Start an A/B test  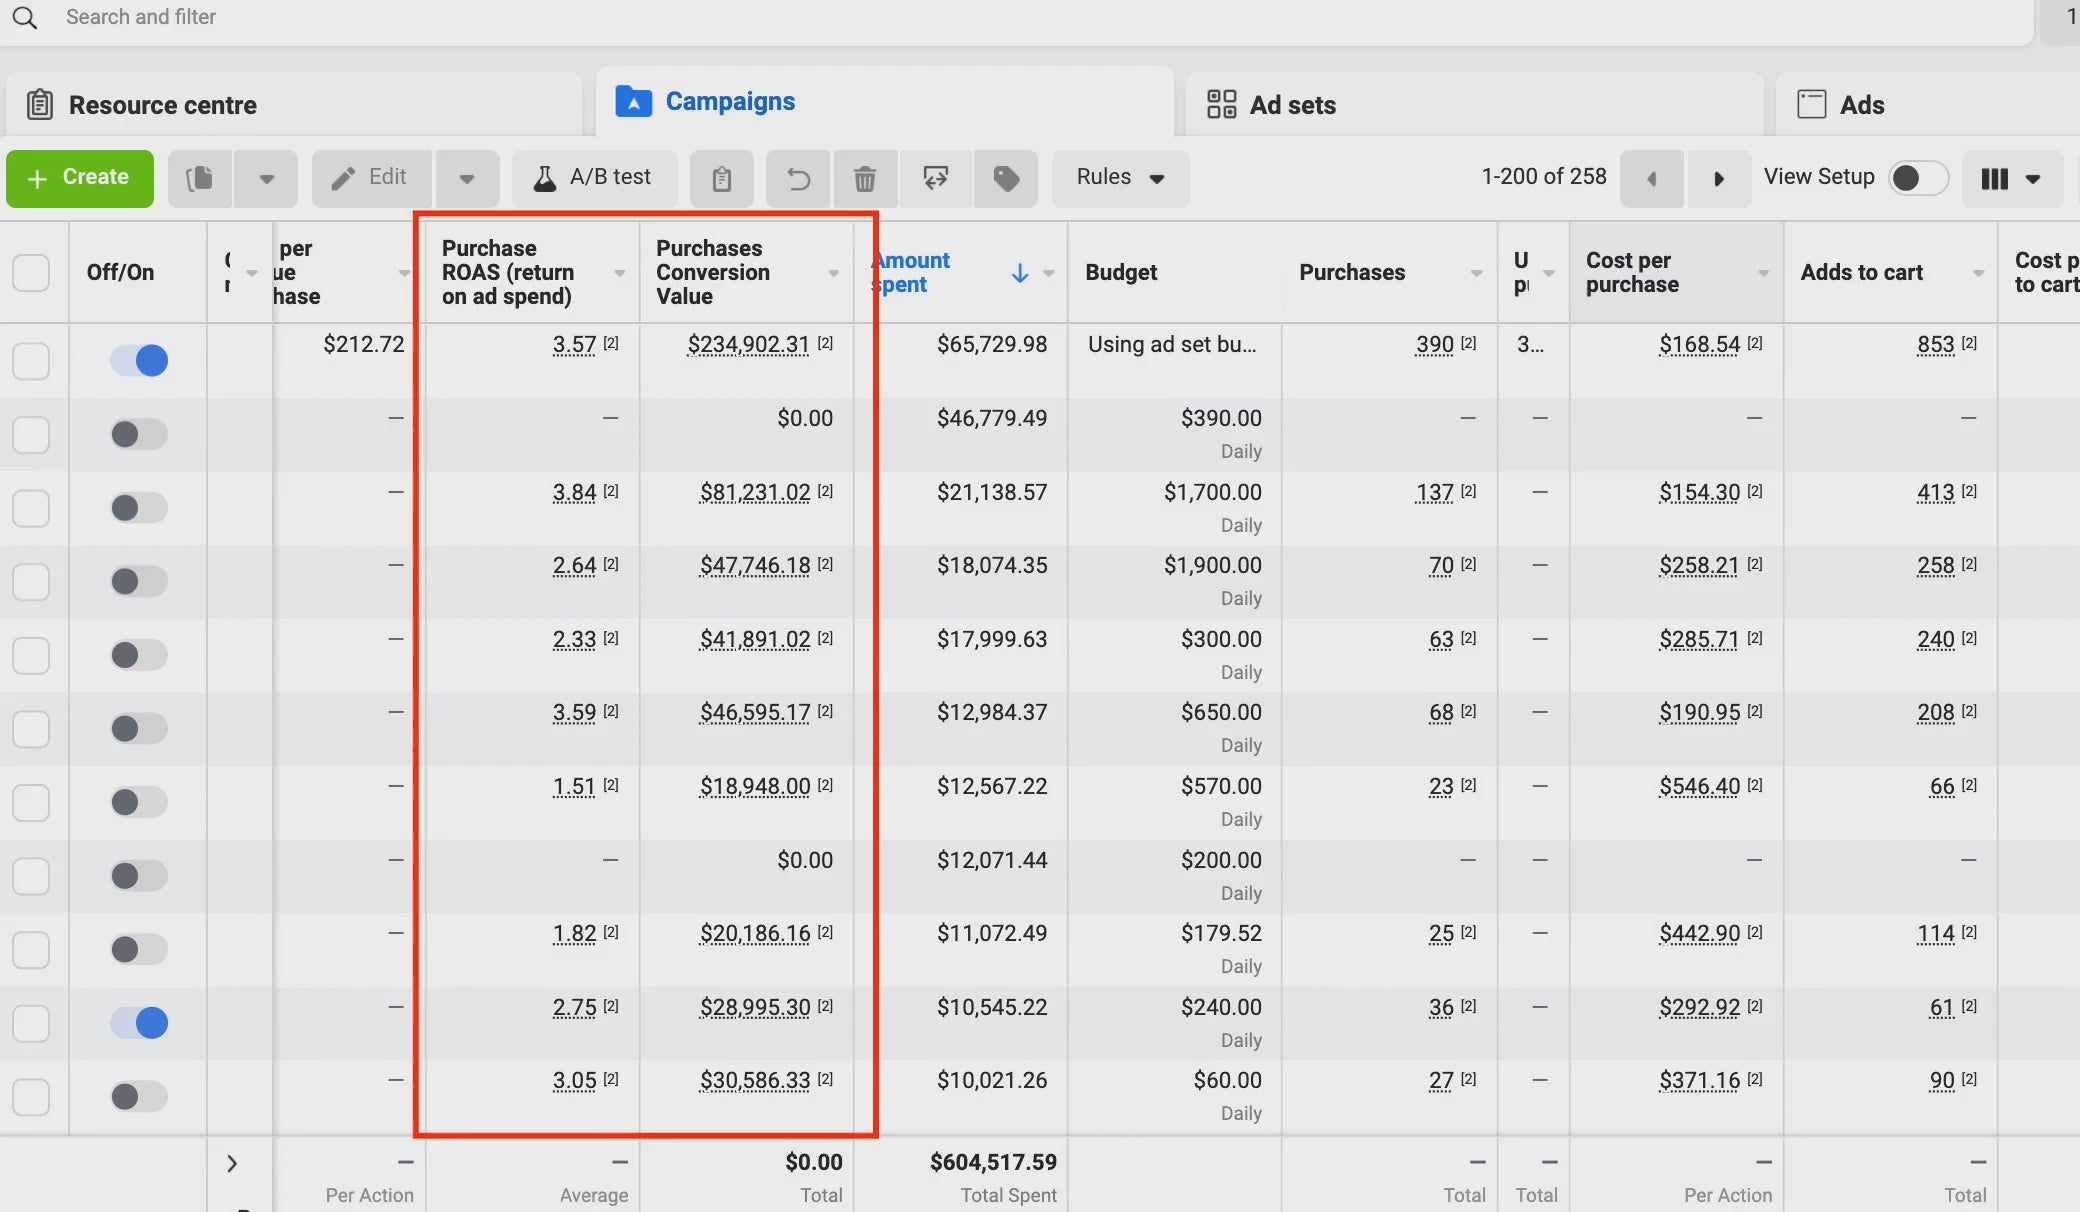pos(593,178)
